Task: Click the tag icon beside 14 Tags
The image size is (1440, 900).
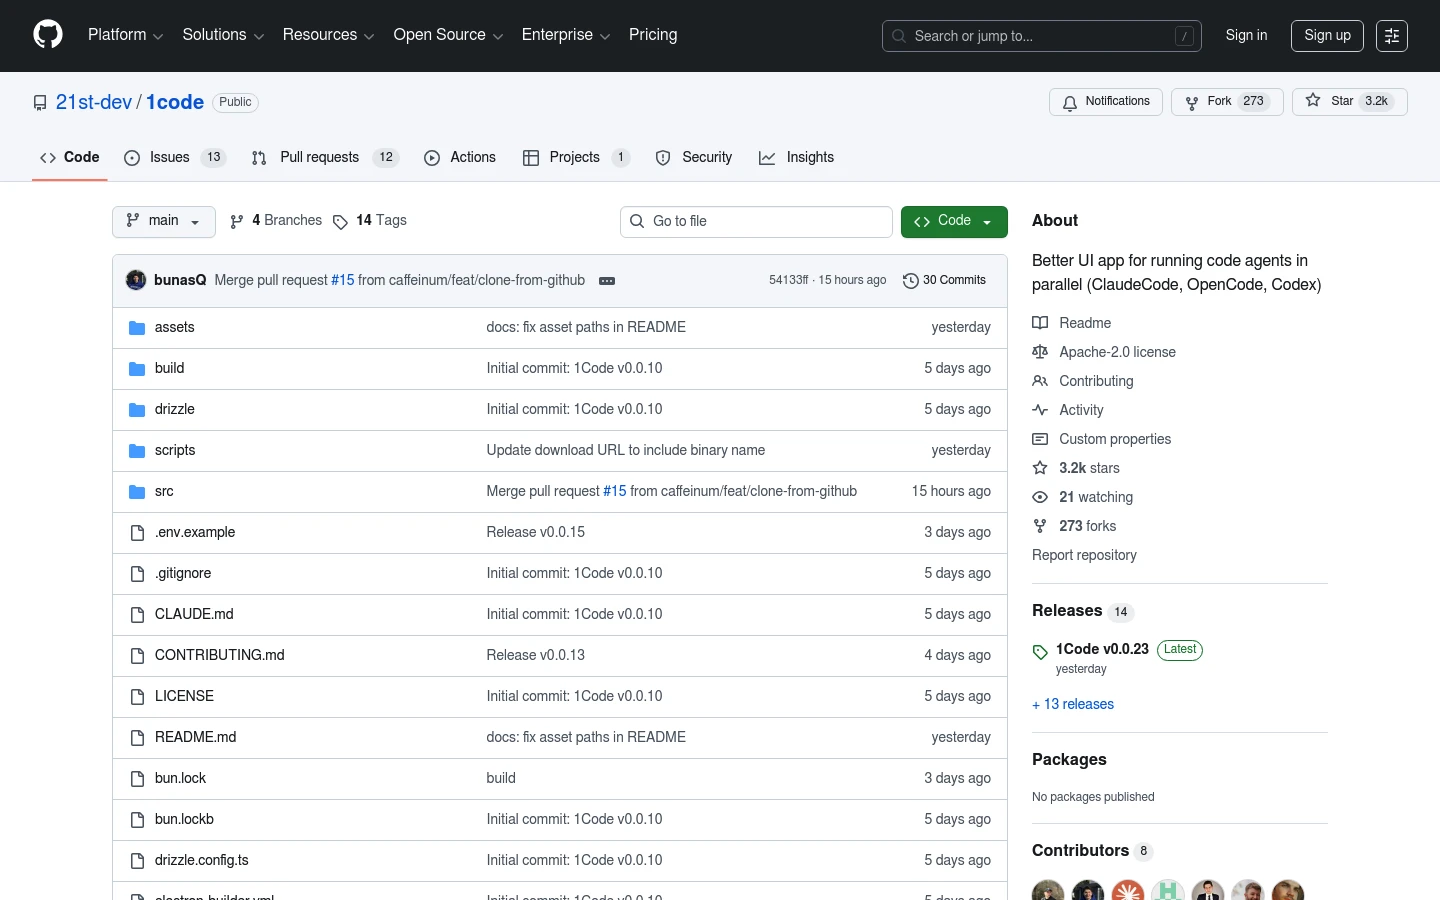Action: (x=341, y=222)
